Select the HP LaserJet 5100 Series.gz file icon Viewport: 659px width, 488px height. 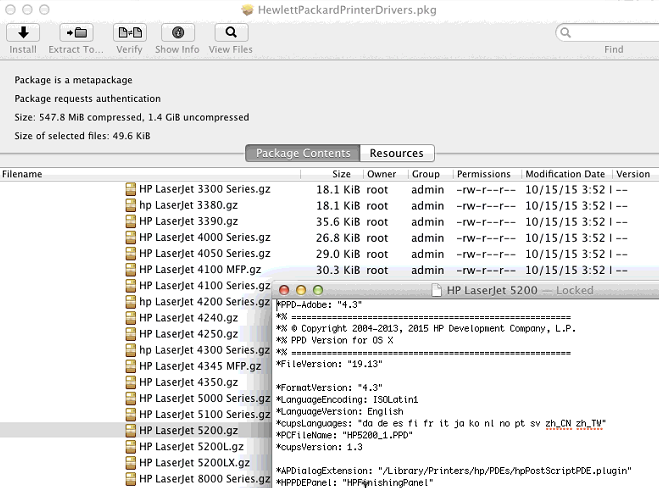click(131, 414)
